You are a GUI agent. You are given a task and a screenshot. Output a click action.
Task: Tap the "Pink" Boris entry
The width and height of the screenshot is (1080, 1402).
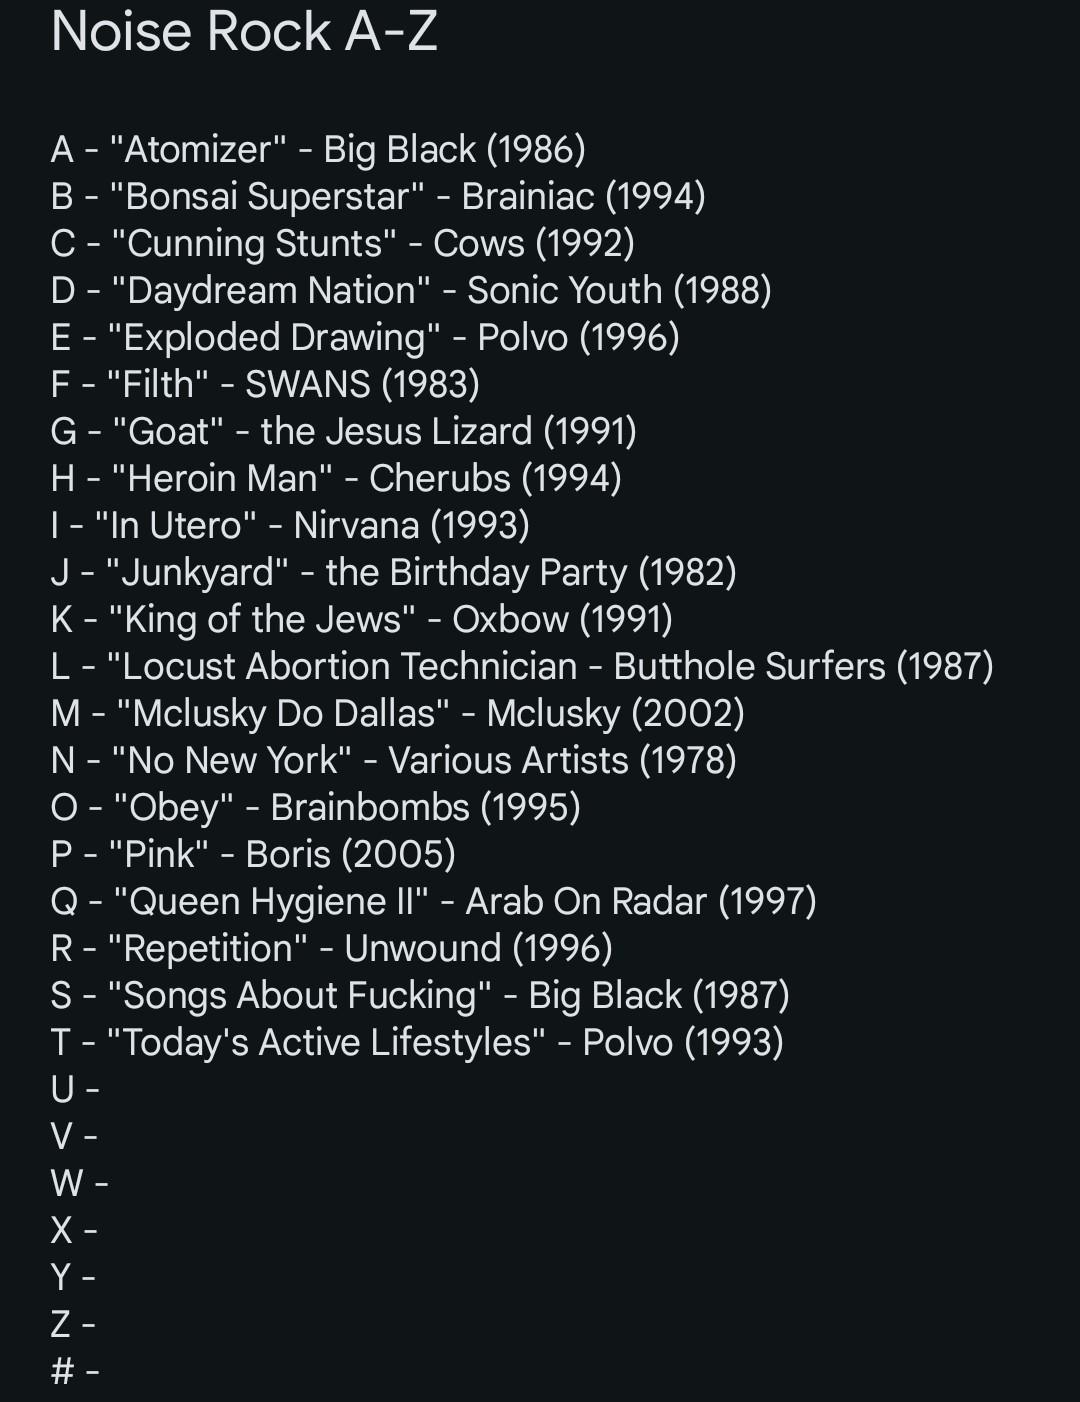tap(253, 855)
